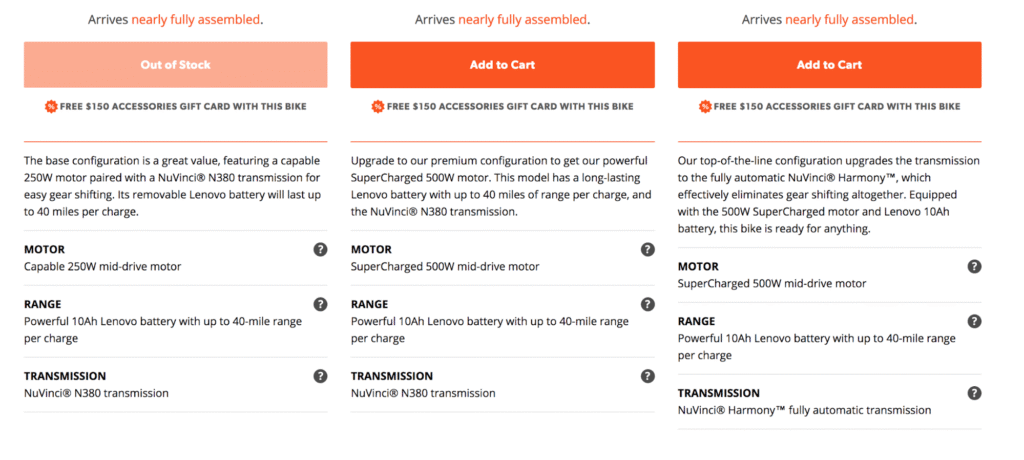Show Motor help tooltip in the right column
Image resolution: width=1024 pixels, height=460 pixels.
tap(974, 266)
